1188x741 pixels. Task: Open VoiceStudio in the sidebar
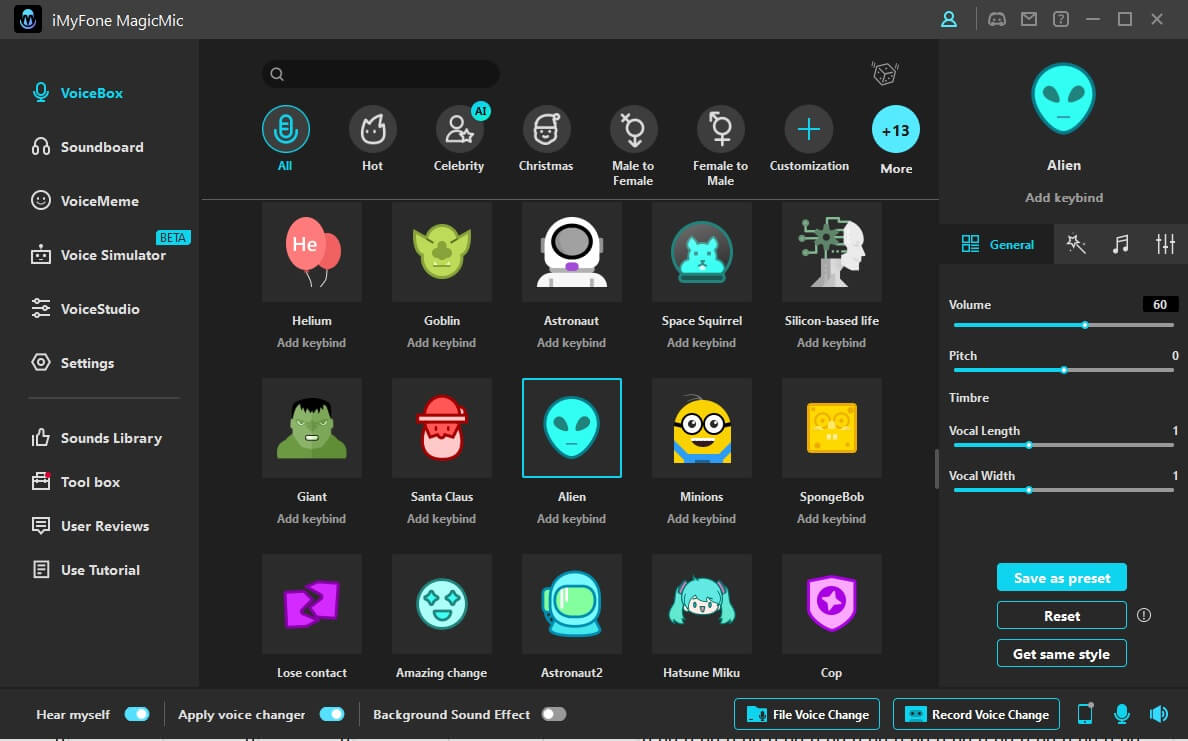85,309
